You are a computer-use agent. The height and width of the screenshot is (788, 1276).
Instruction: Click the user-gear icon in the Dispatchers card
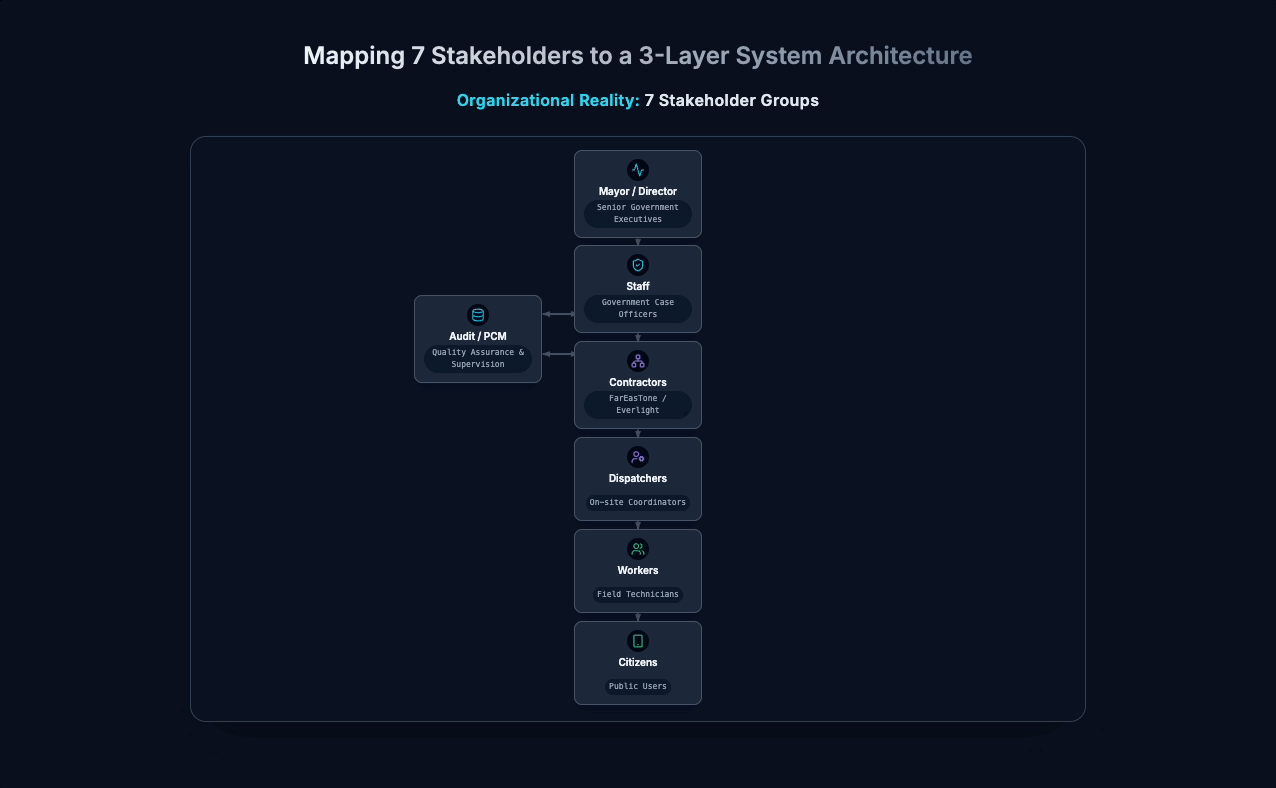638,457
